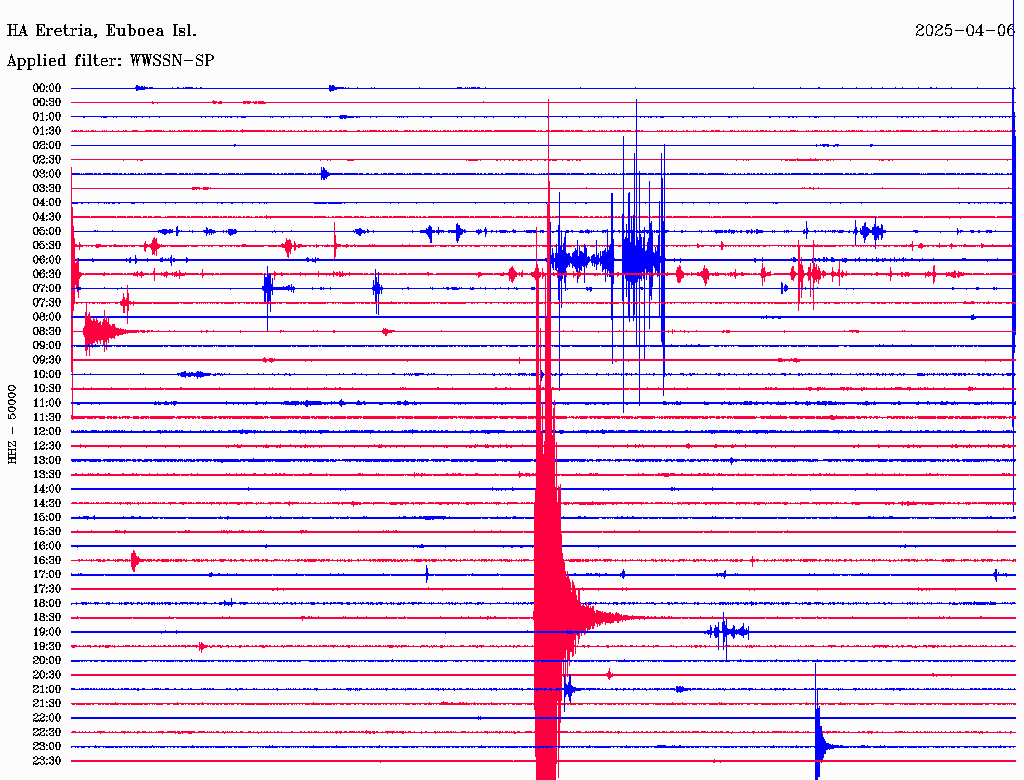Select the 10:30 time row label
Screen dimensions: 1024x780
point(47,389)
